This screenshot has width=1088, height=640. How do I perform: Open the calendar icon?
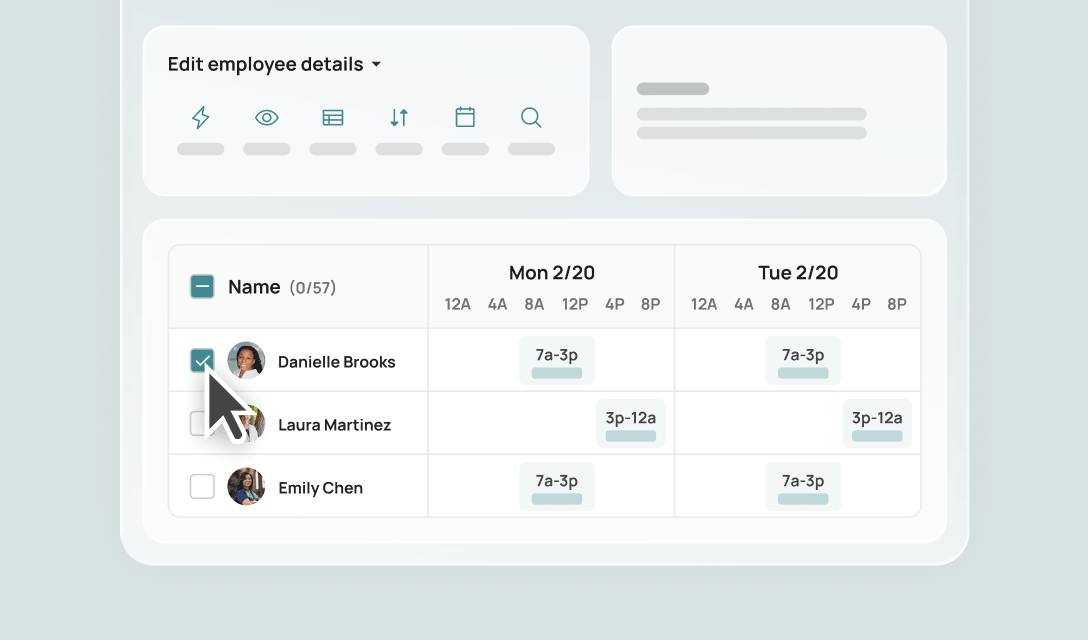tap(465, 117)
